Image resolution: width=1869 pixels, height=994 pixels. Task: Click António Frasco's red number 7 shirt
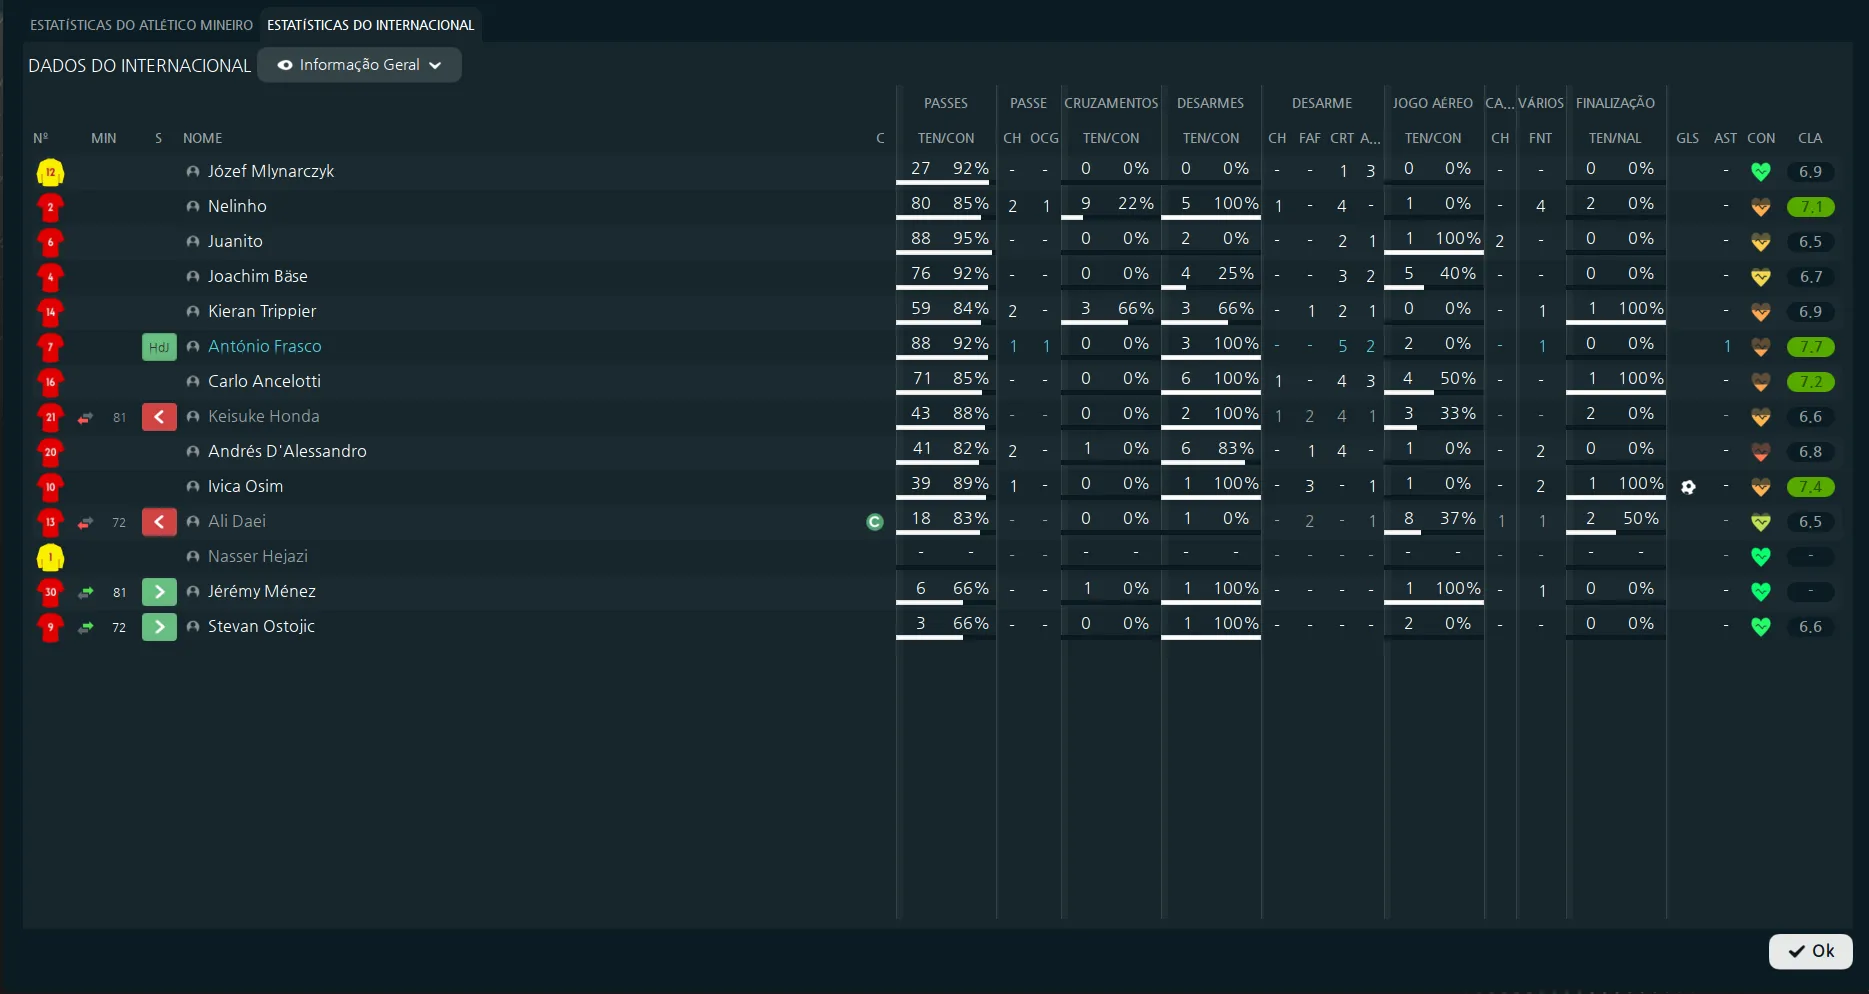[50, 347]
